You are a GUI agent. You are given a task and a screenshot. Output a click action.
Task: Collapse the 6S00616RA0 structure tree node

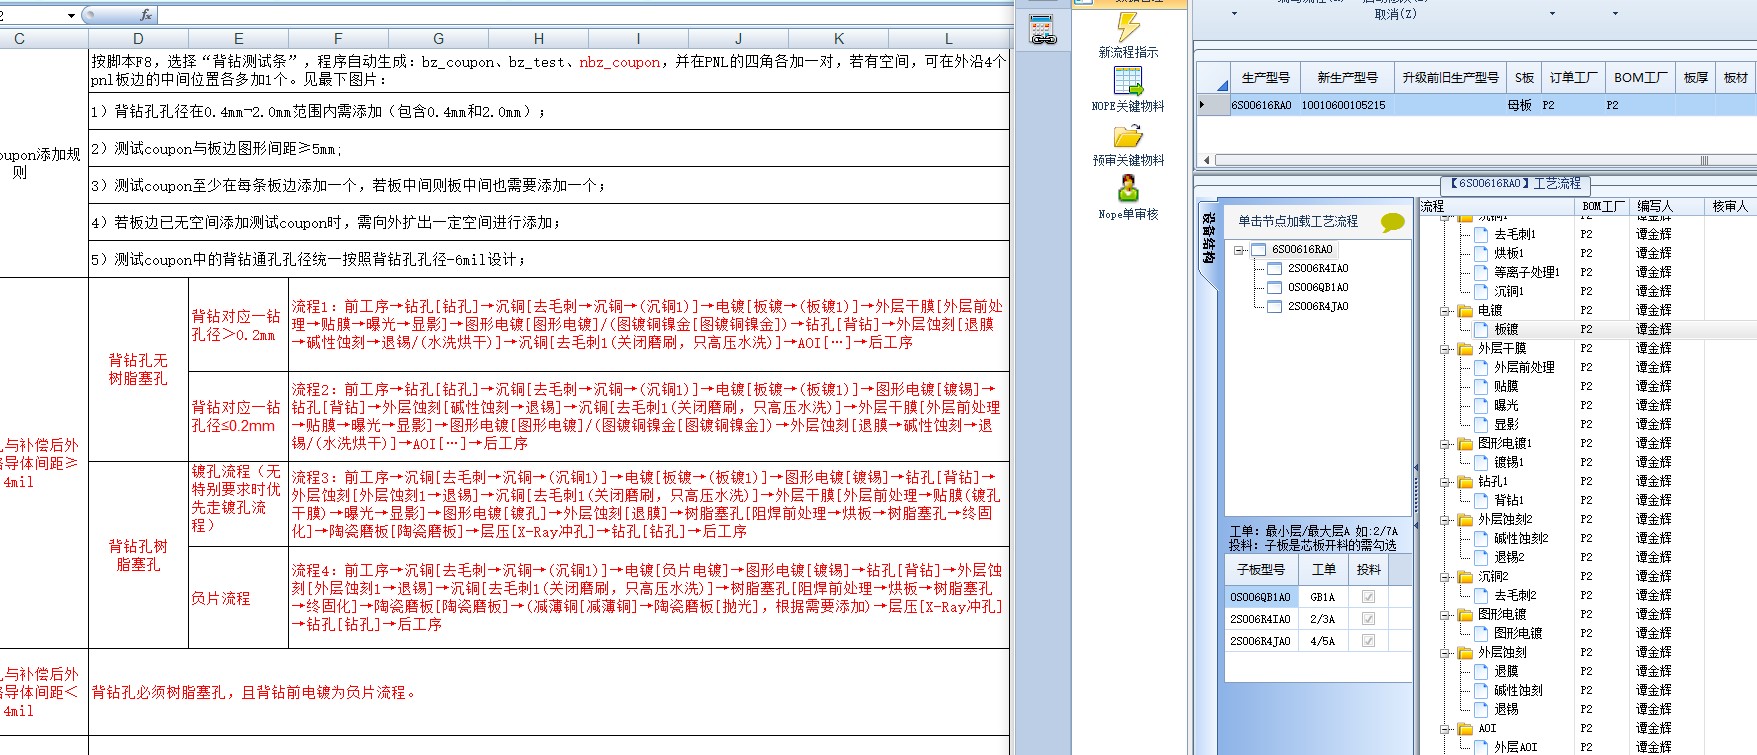(x=1239, y=250)
